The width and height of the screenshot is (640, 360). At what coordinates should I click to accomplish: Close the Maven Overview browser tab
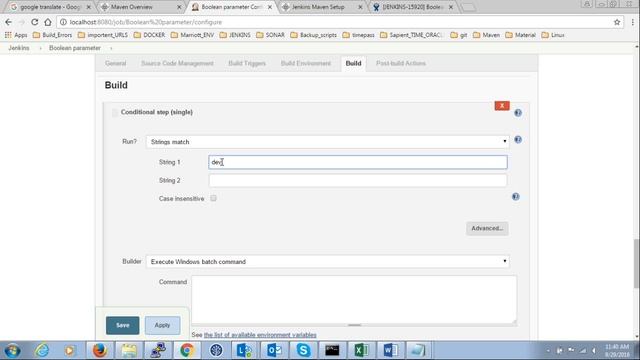(179, 7)
